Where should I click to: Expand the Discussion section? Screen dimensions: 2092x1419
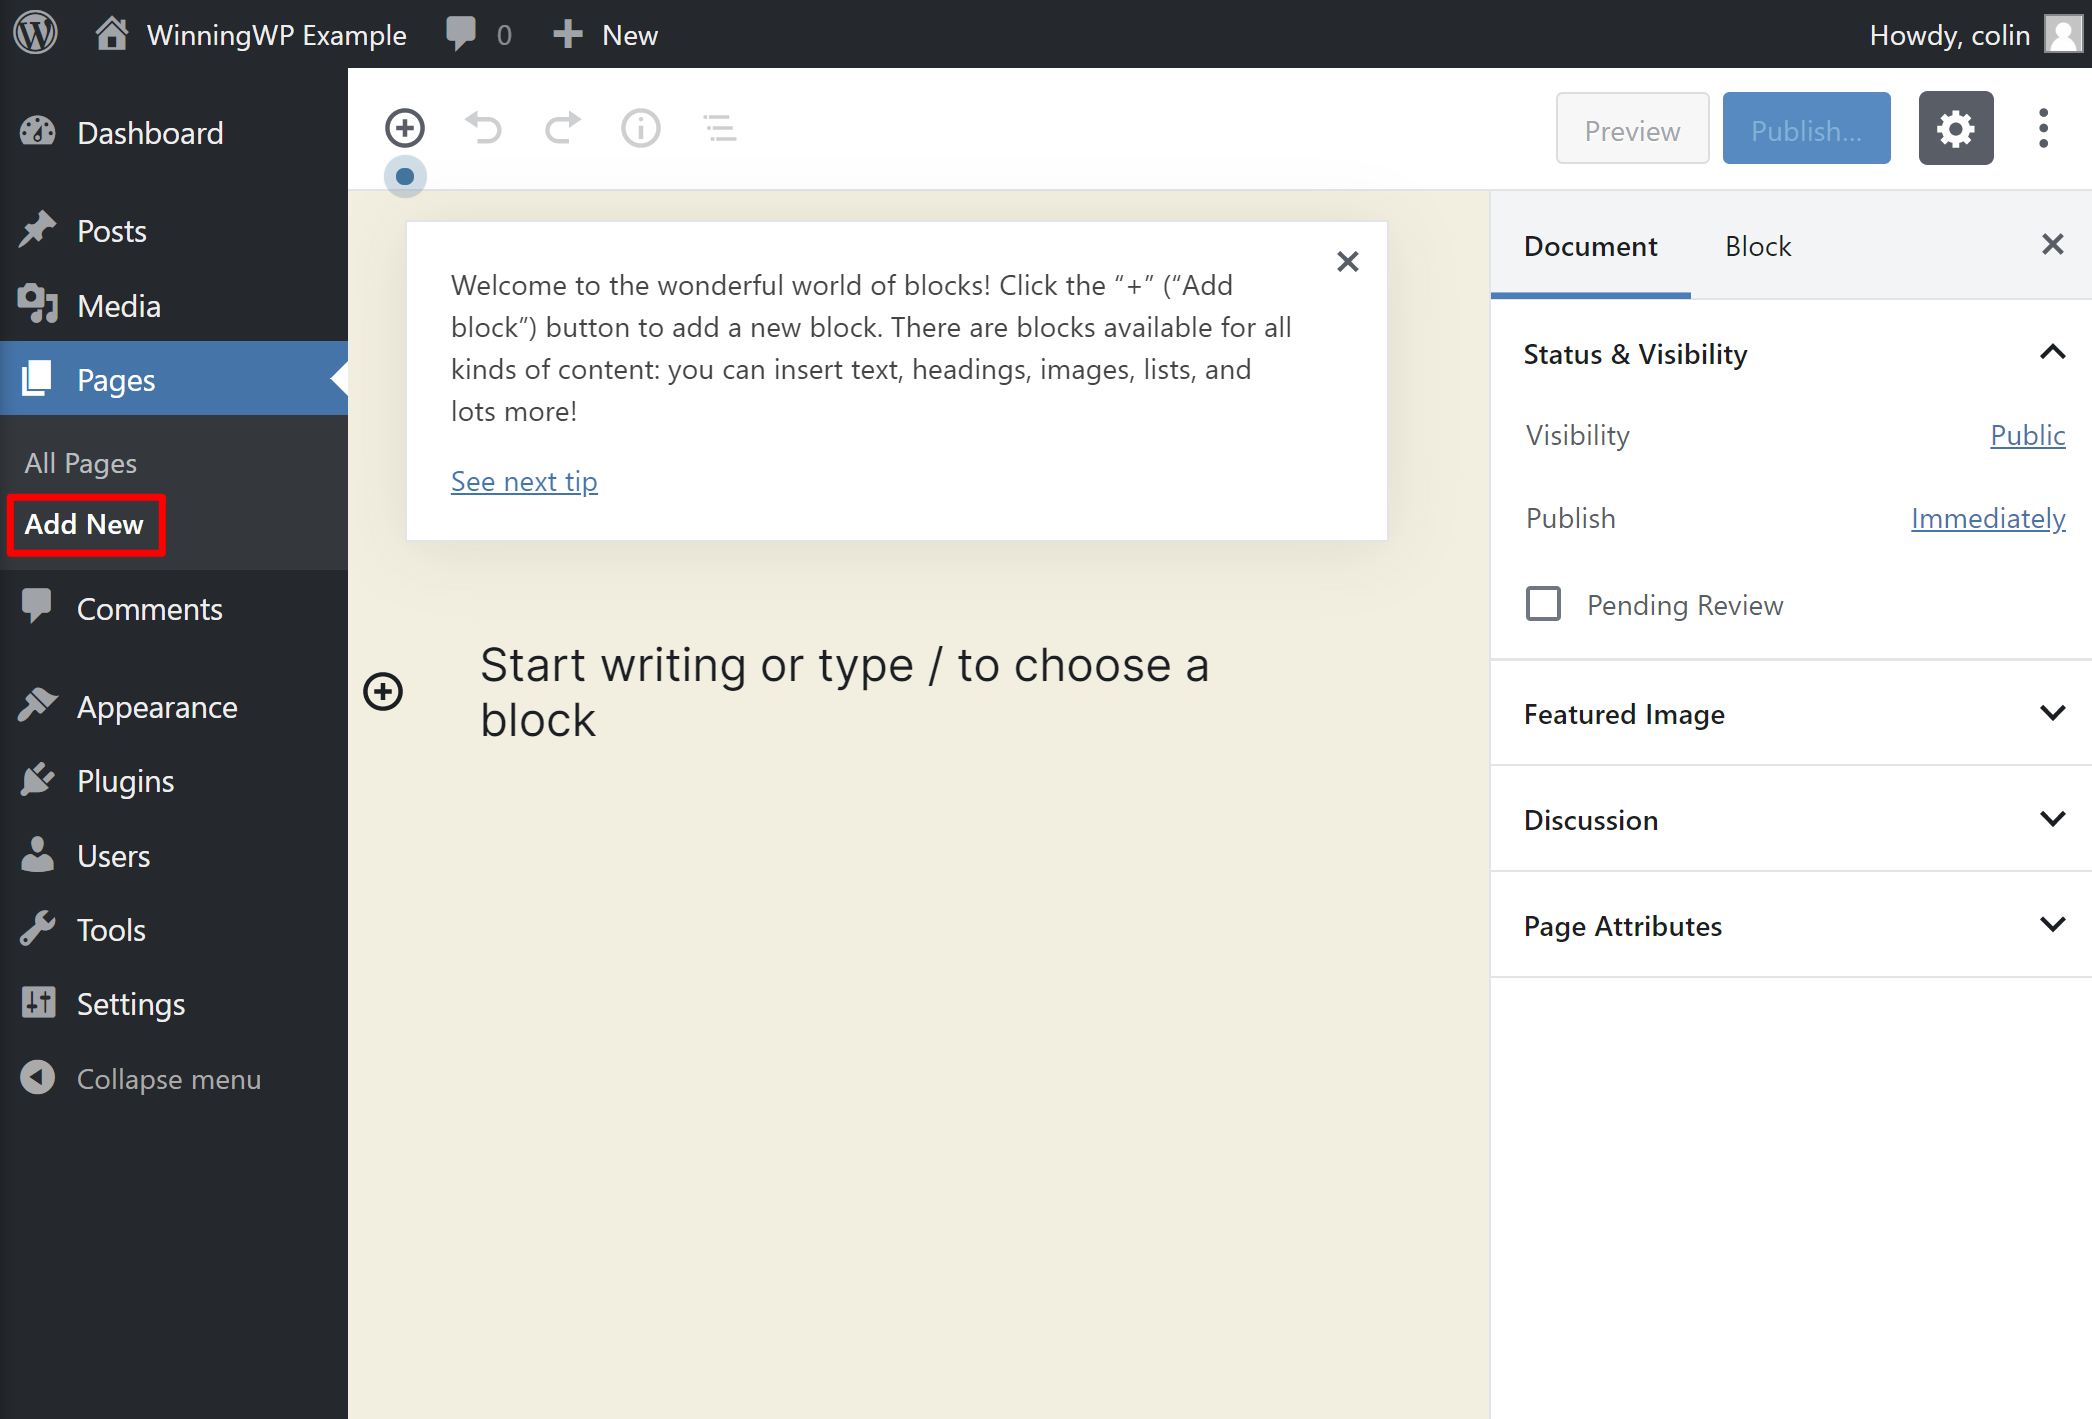click(x=1791, y=819)
